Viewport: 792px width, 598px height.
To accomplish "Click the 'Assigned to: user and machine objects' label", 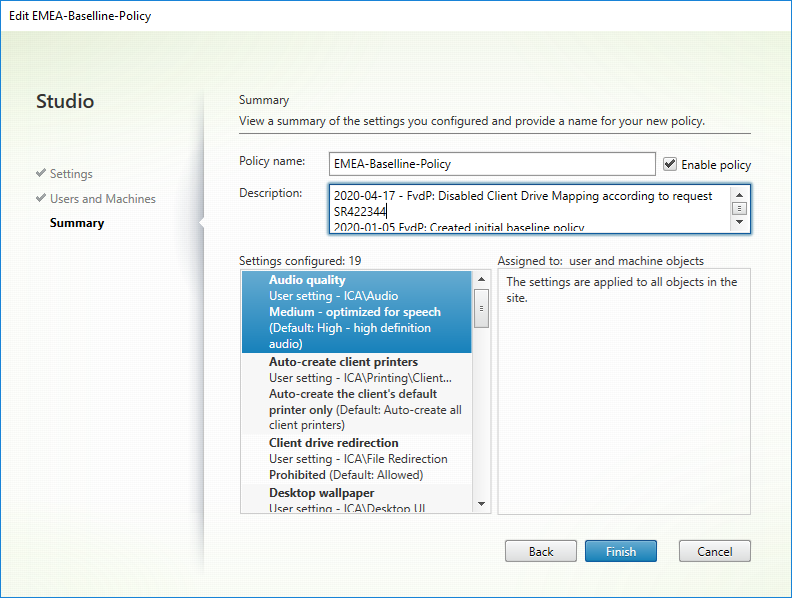I will pyautogui.click(x=601, y=261).
